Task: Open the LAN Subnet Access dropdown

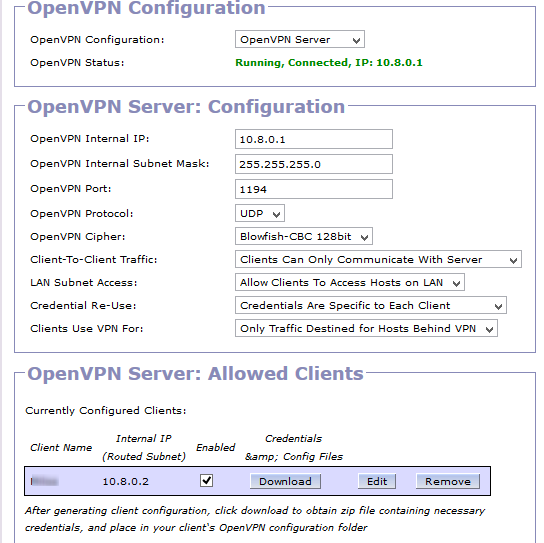Action: (350, 282)
